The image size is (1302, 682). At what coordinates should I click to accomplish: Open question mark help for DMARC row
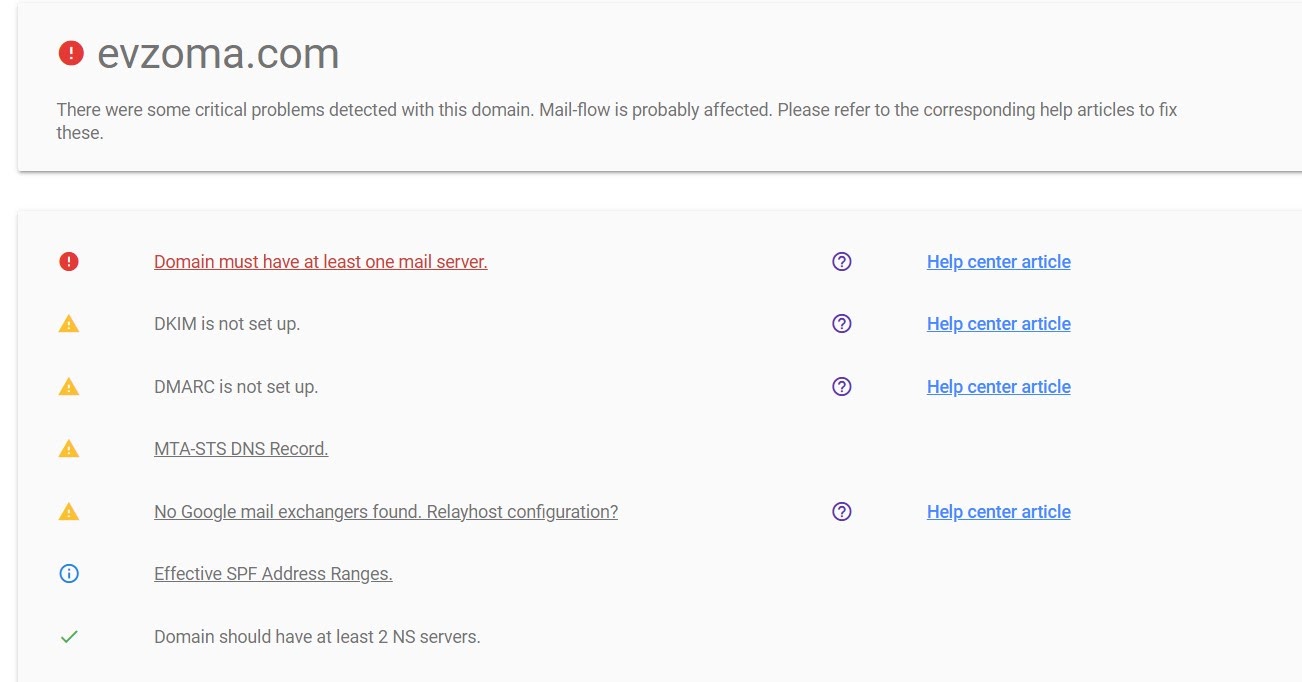842,387
